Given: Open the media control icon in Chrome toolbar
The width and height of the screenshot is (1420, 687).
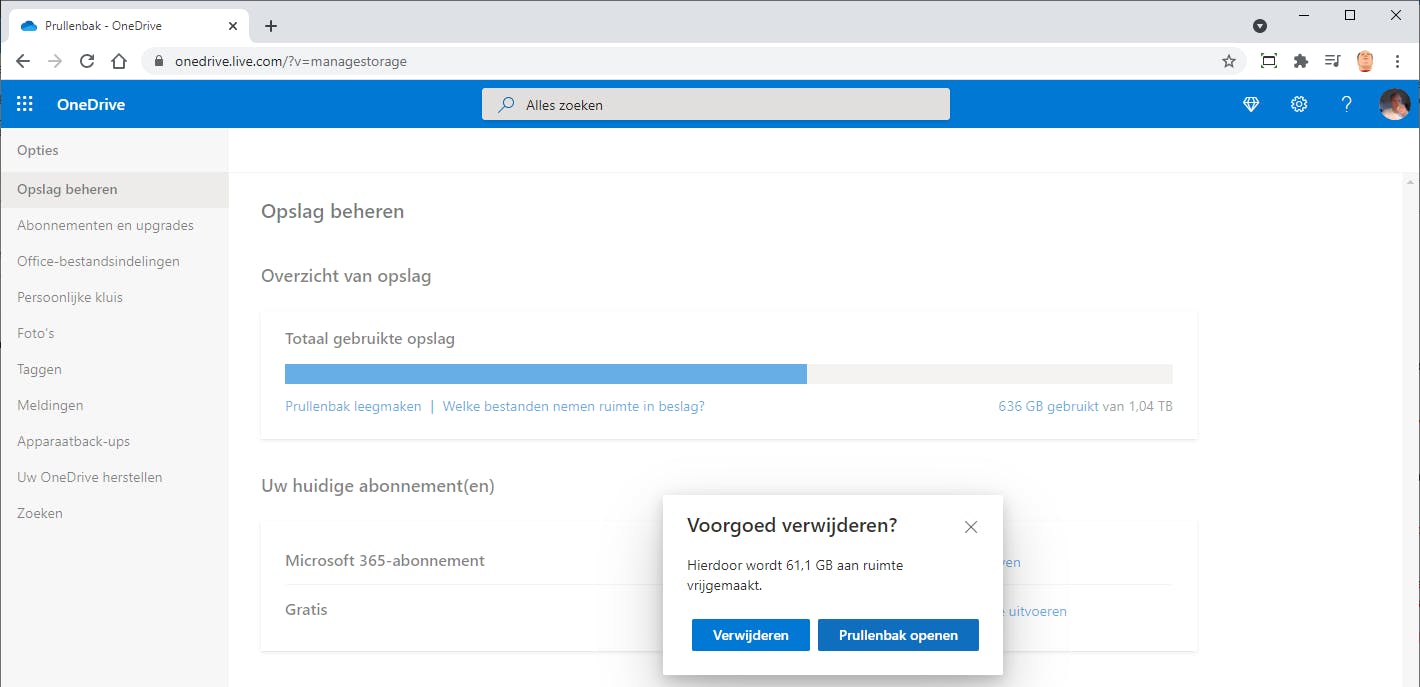Looking at the screenshot, I should click(1332, 61).
